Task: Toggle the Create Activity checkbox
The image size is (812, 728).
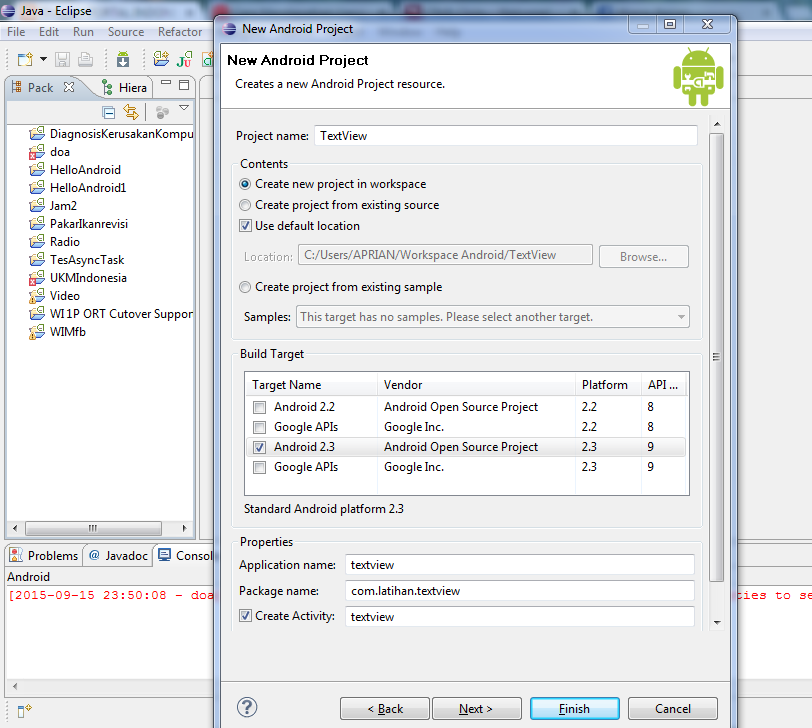Action: point(245,616)
